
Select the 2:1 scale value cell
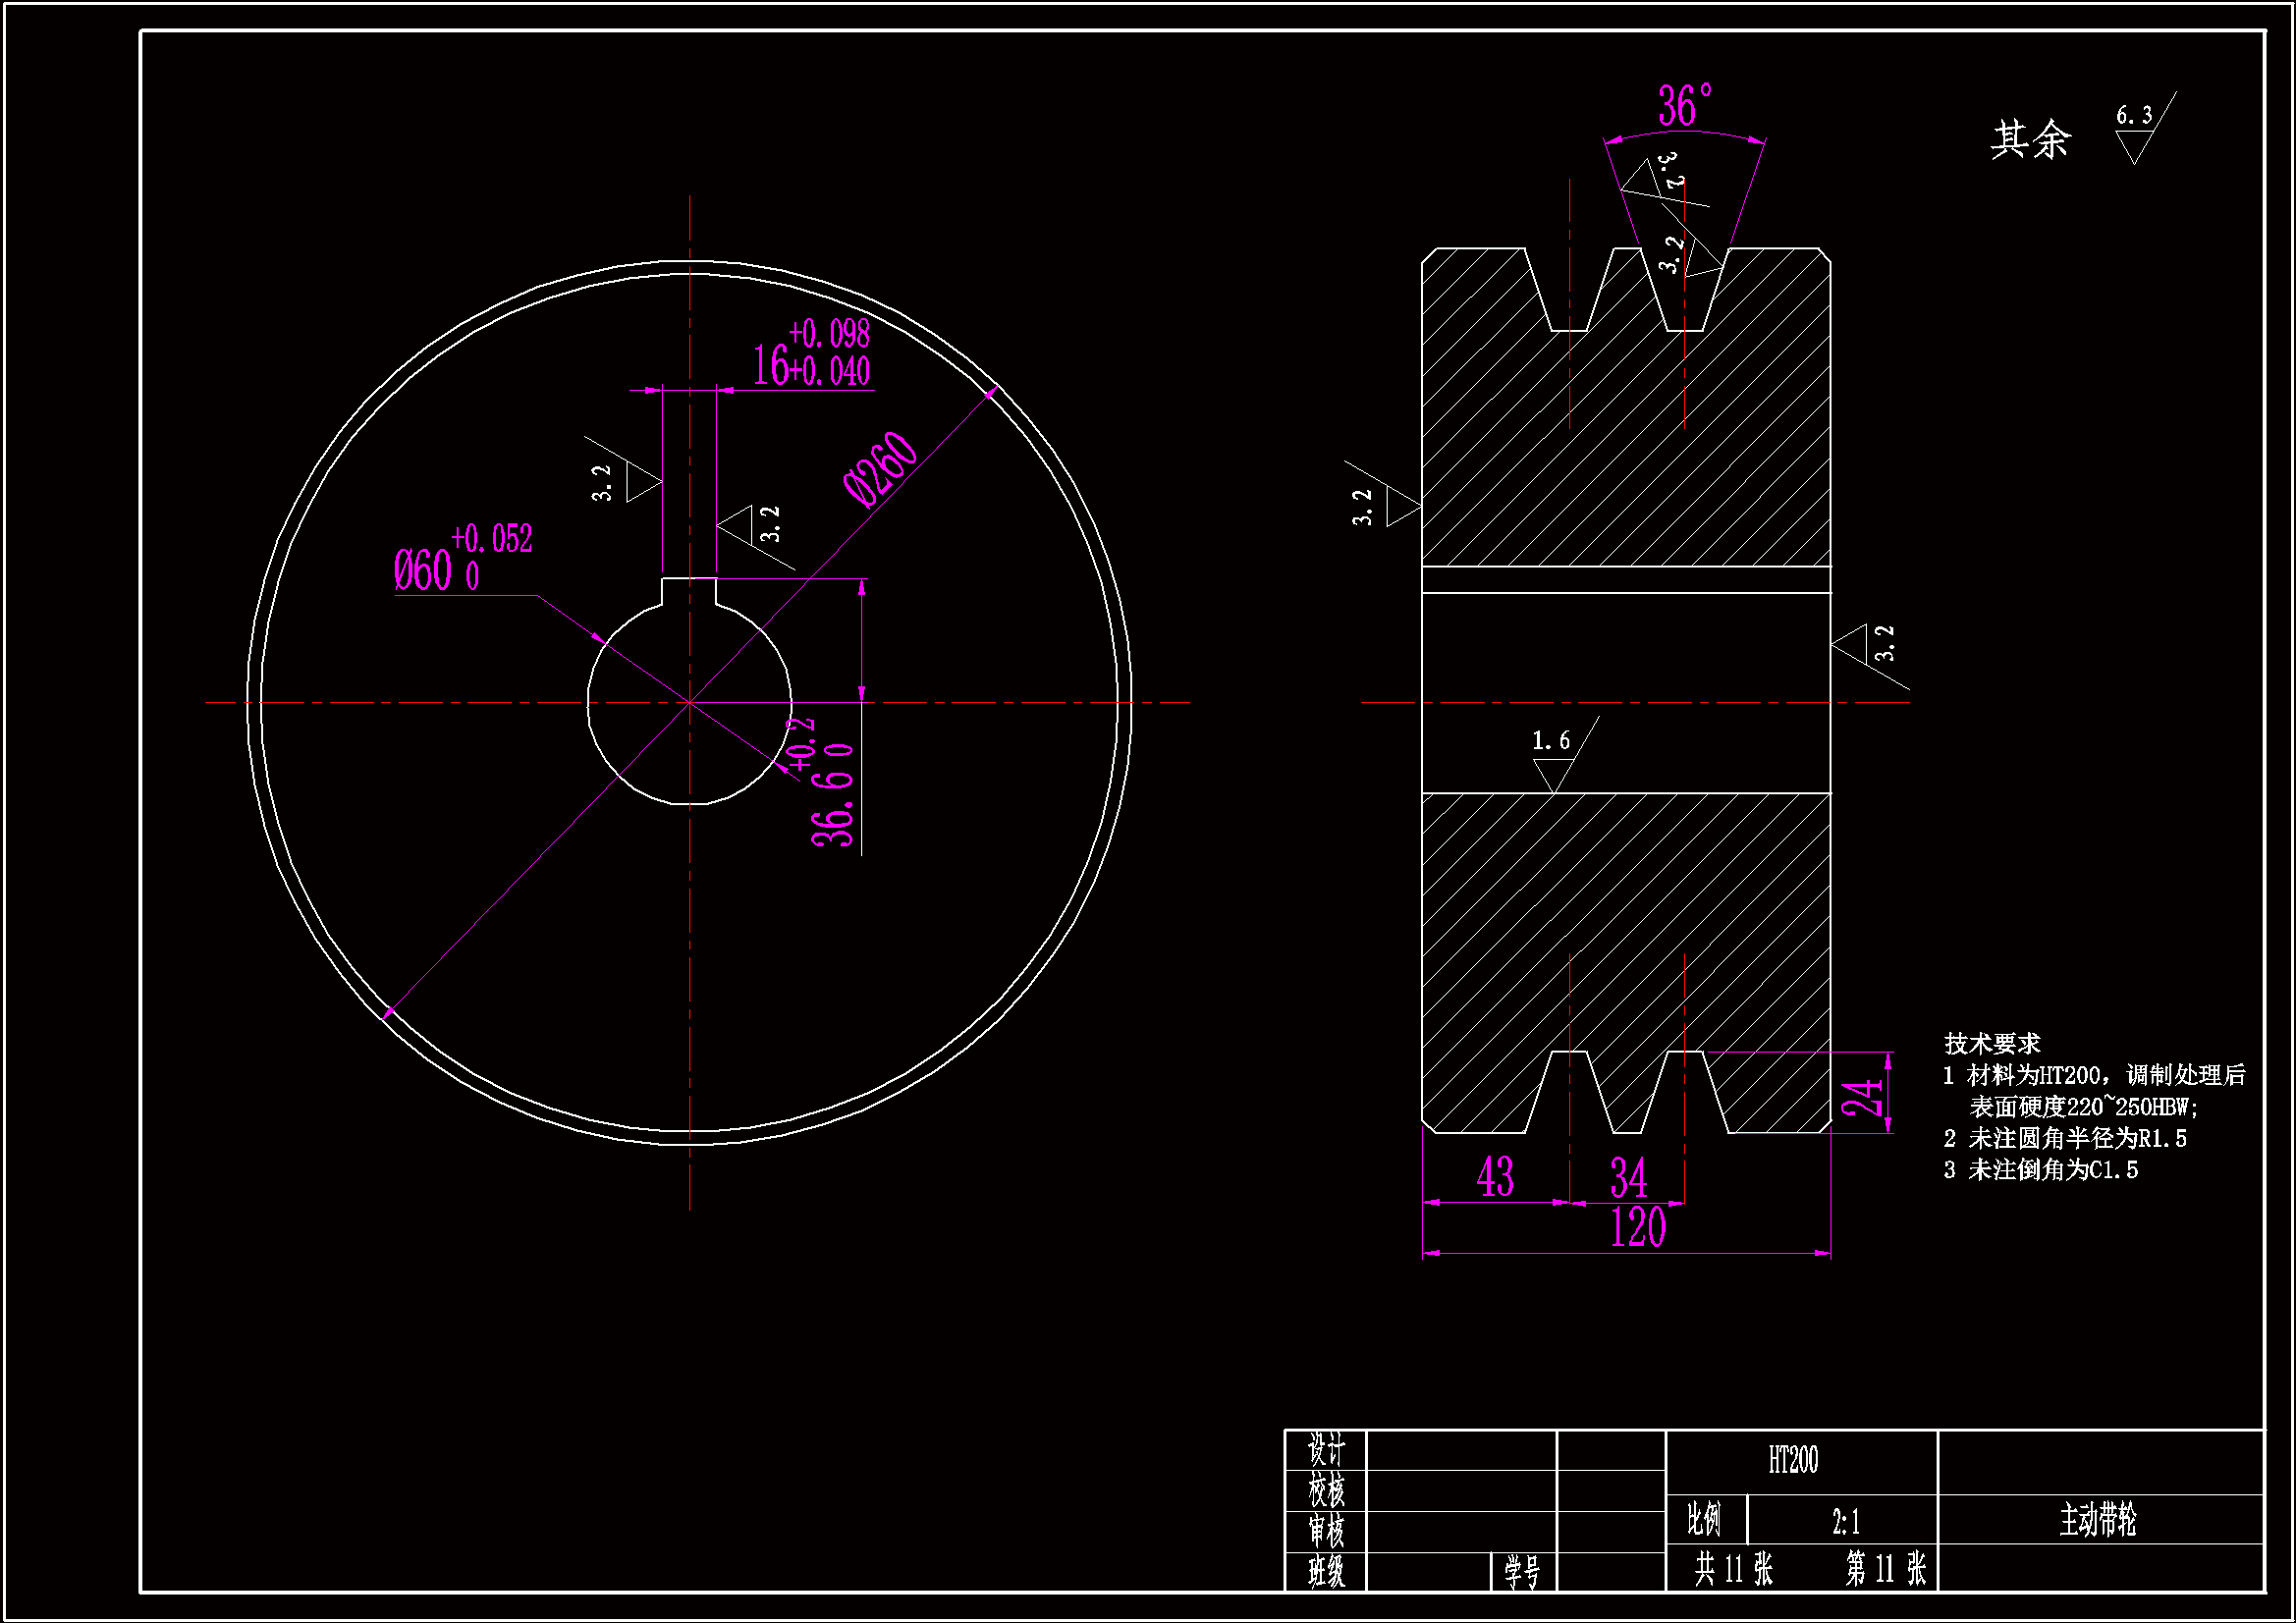click(x=1845, y=1522)
